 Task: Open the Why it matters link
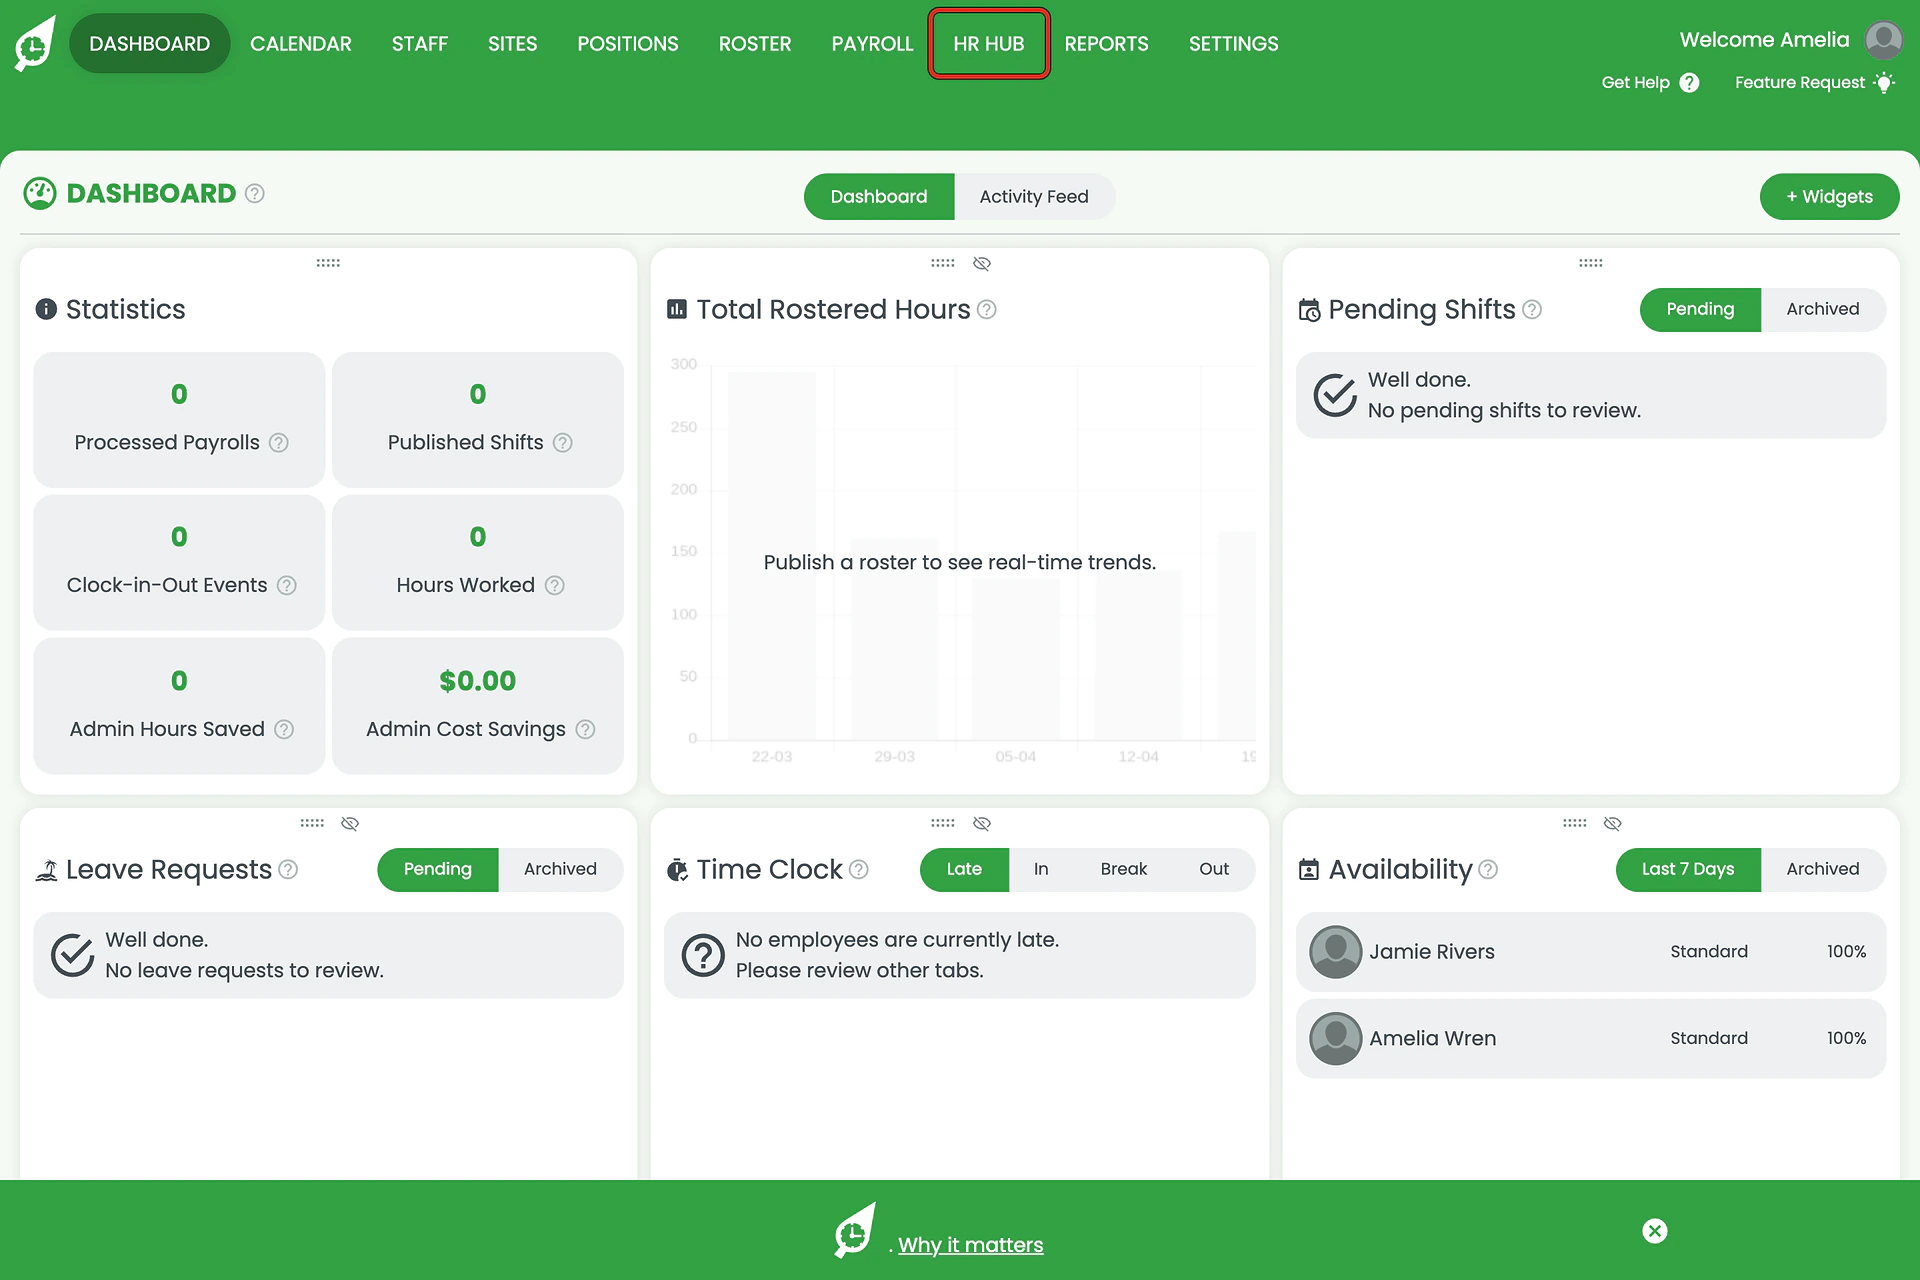pos(970,1245)
